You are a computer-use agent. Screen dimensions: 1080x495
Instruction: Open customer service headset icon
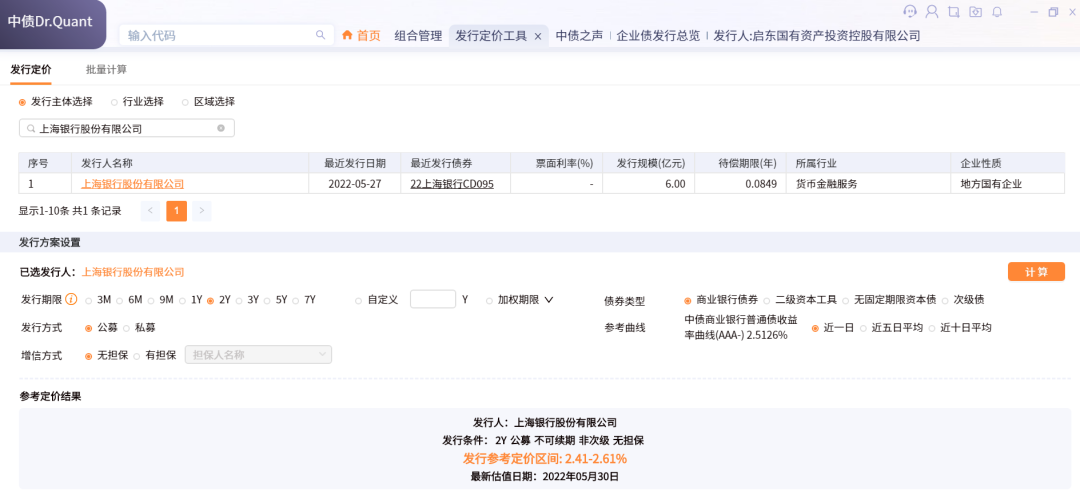point(909,12)
